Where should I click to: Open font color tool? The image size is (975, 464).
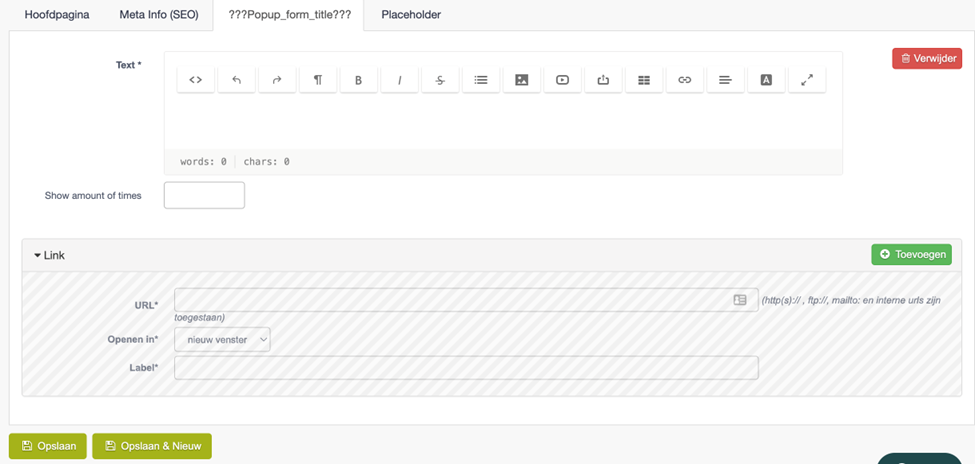coord(766,80)
